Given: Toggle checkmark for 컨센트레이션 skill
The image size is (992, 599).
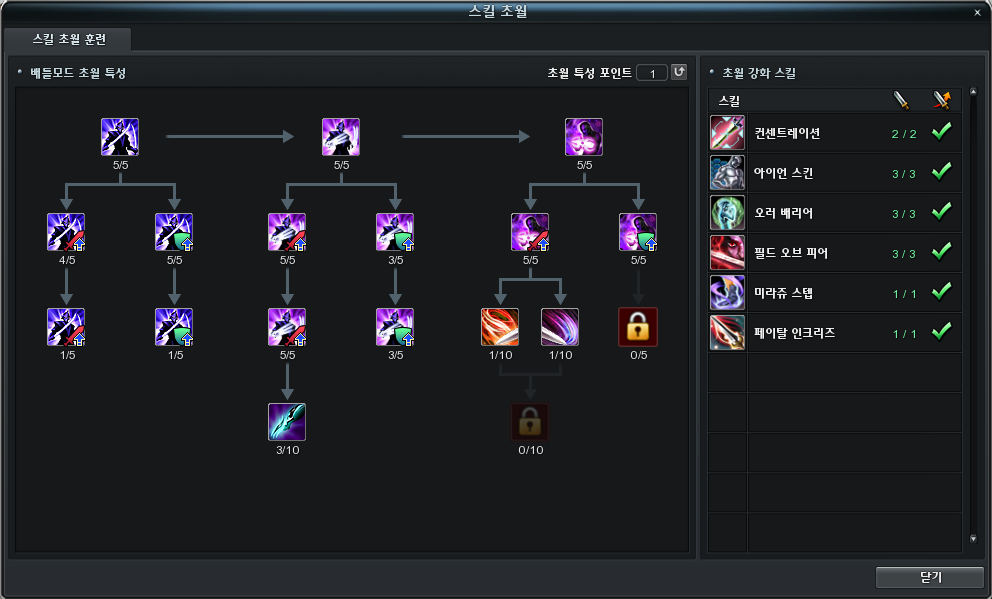Looking at the screenshot, I should 941,132.
